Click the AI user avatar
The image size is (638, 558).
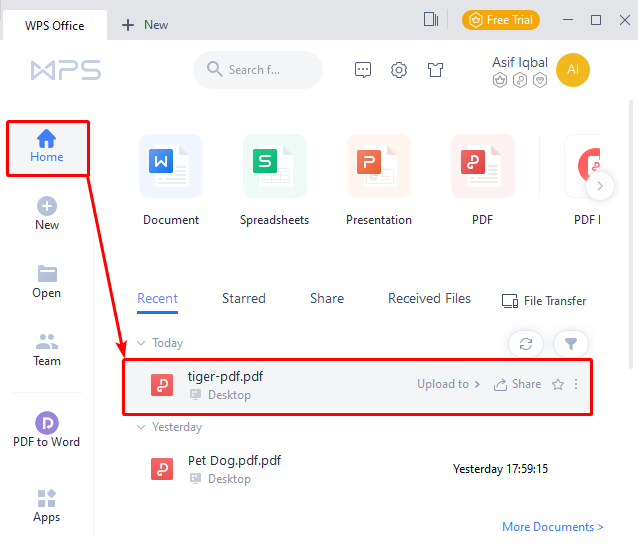click(572, 70)
